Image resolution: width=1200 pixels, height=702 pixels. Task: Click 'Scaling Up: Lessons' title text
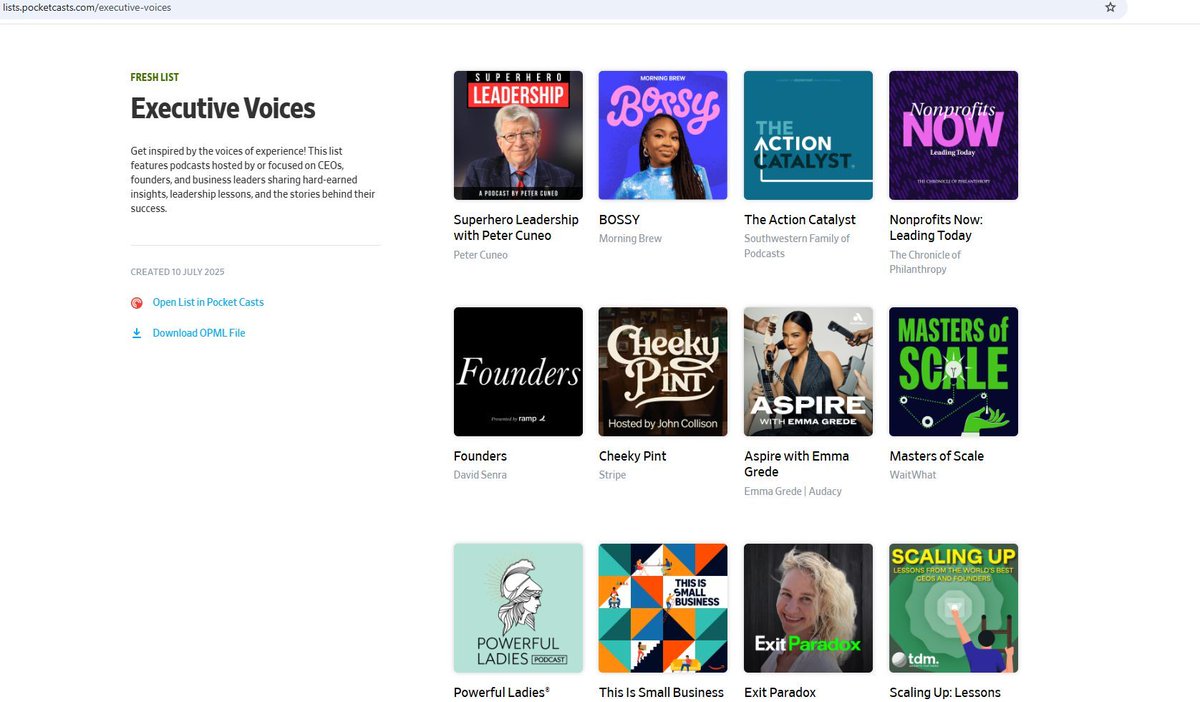(945, 692)
